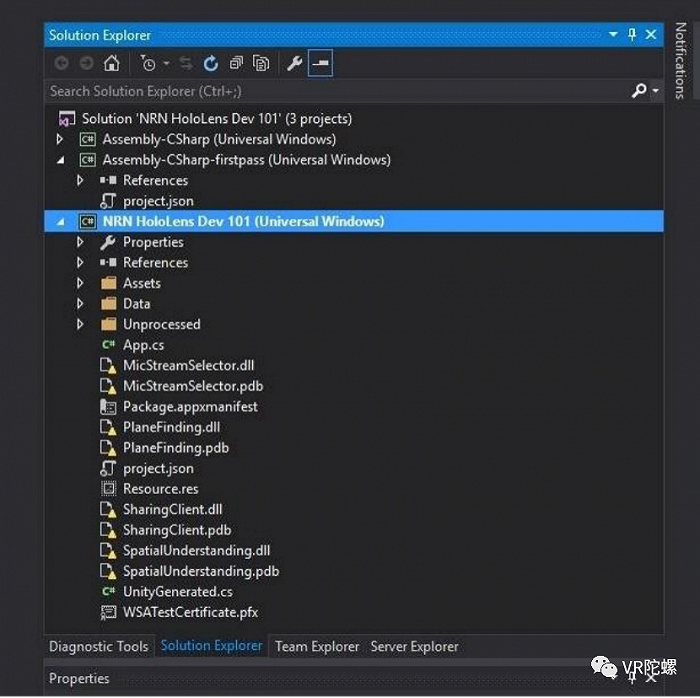Image resolution: width=700 pixels, height=698 pixels.
Task: Select PlaneFinding.dll file
Action: click(x=171, y=428)
